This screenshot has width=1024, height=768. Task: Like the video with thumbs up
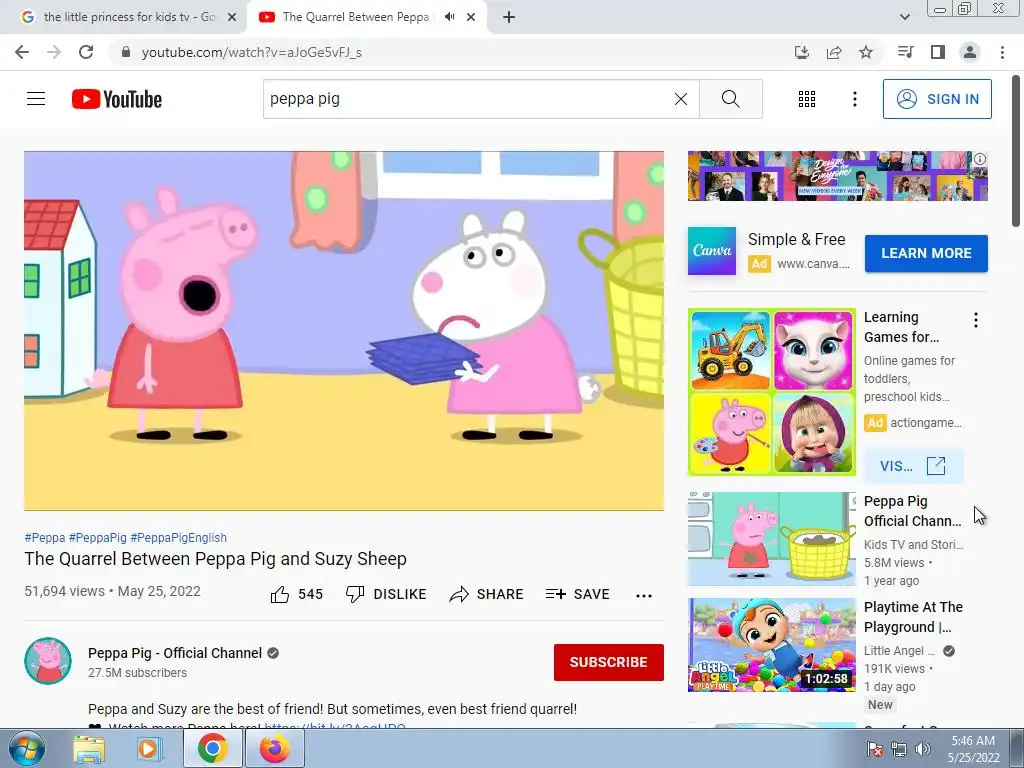pos(296,594)
